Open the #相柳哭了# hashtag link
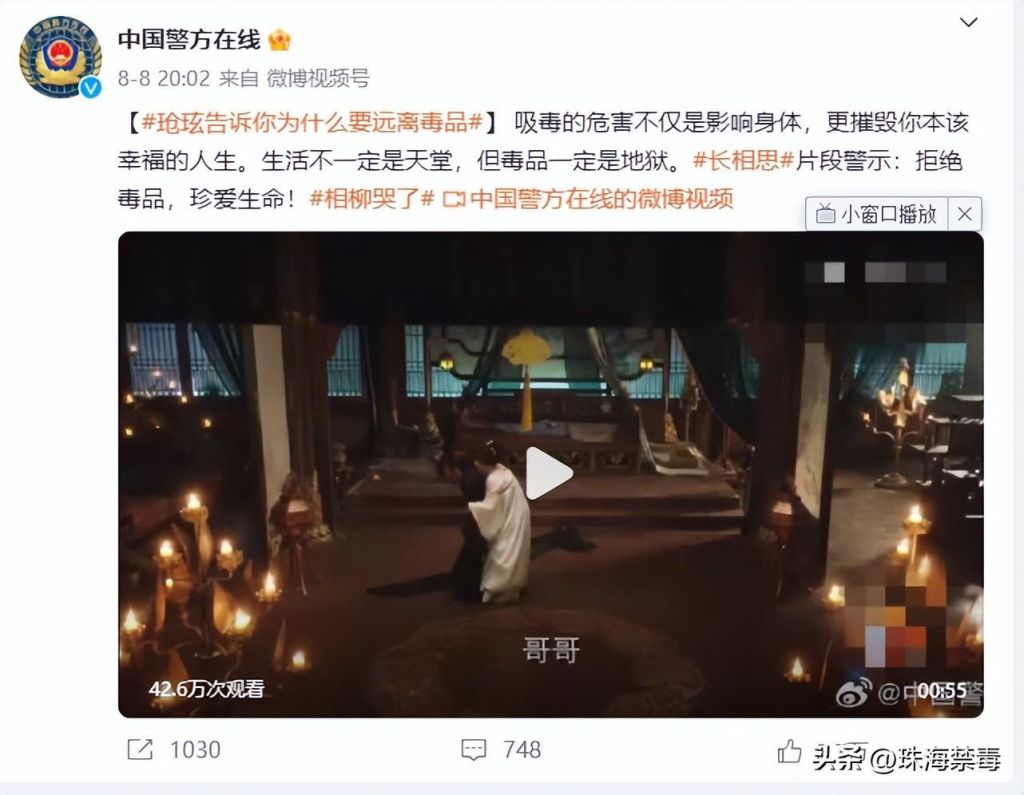The width and height of the screenshot is (1024, 795). pyautogui.click(x=372, y=199)
